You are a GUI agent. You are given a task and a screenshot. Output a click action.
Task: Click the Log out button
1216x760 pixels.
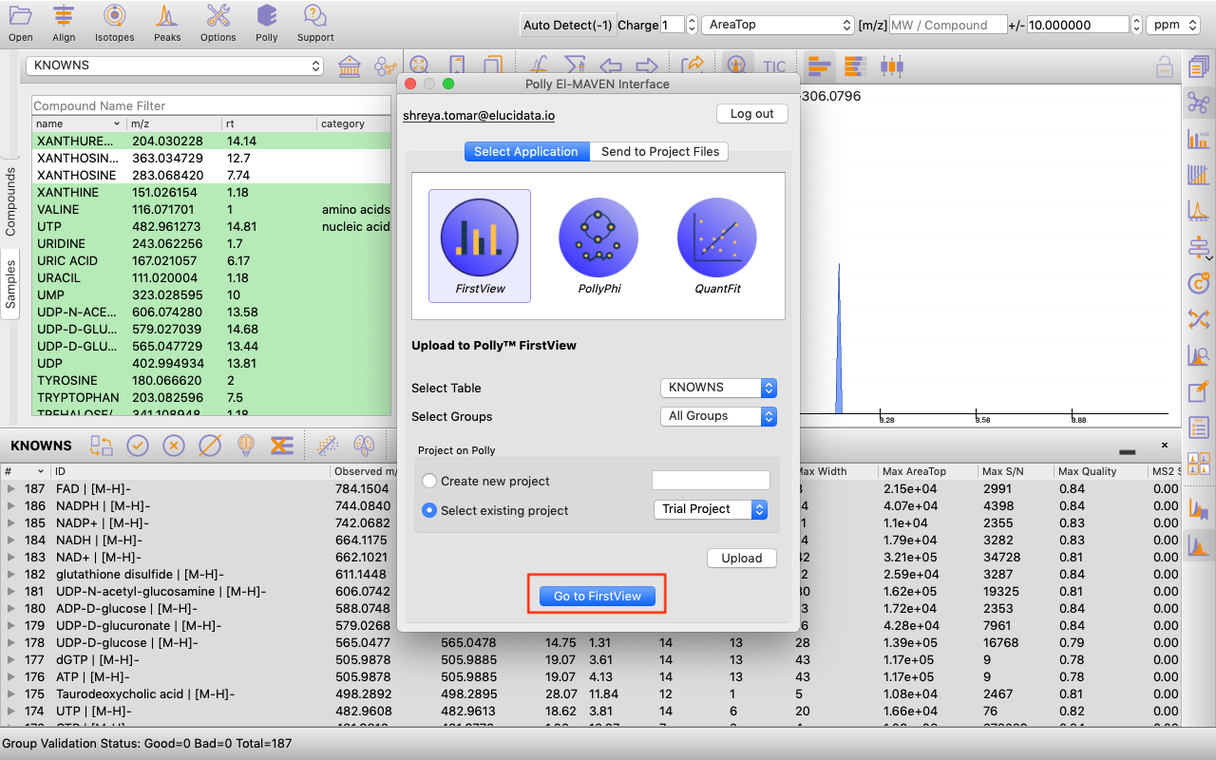tap(752, 114)
